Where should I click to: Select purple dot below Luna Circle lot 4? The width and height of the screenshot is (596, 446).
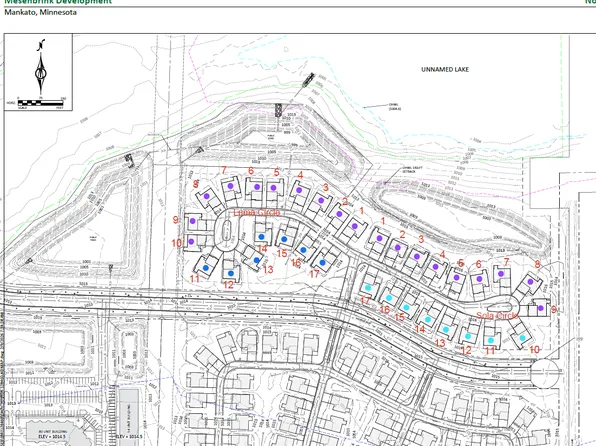(x=299, y=190)
